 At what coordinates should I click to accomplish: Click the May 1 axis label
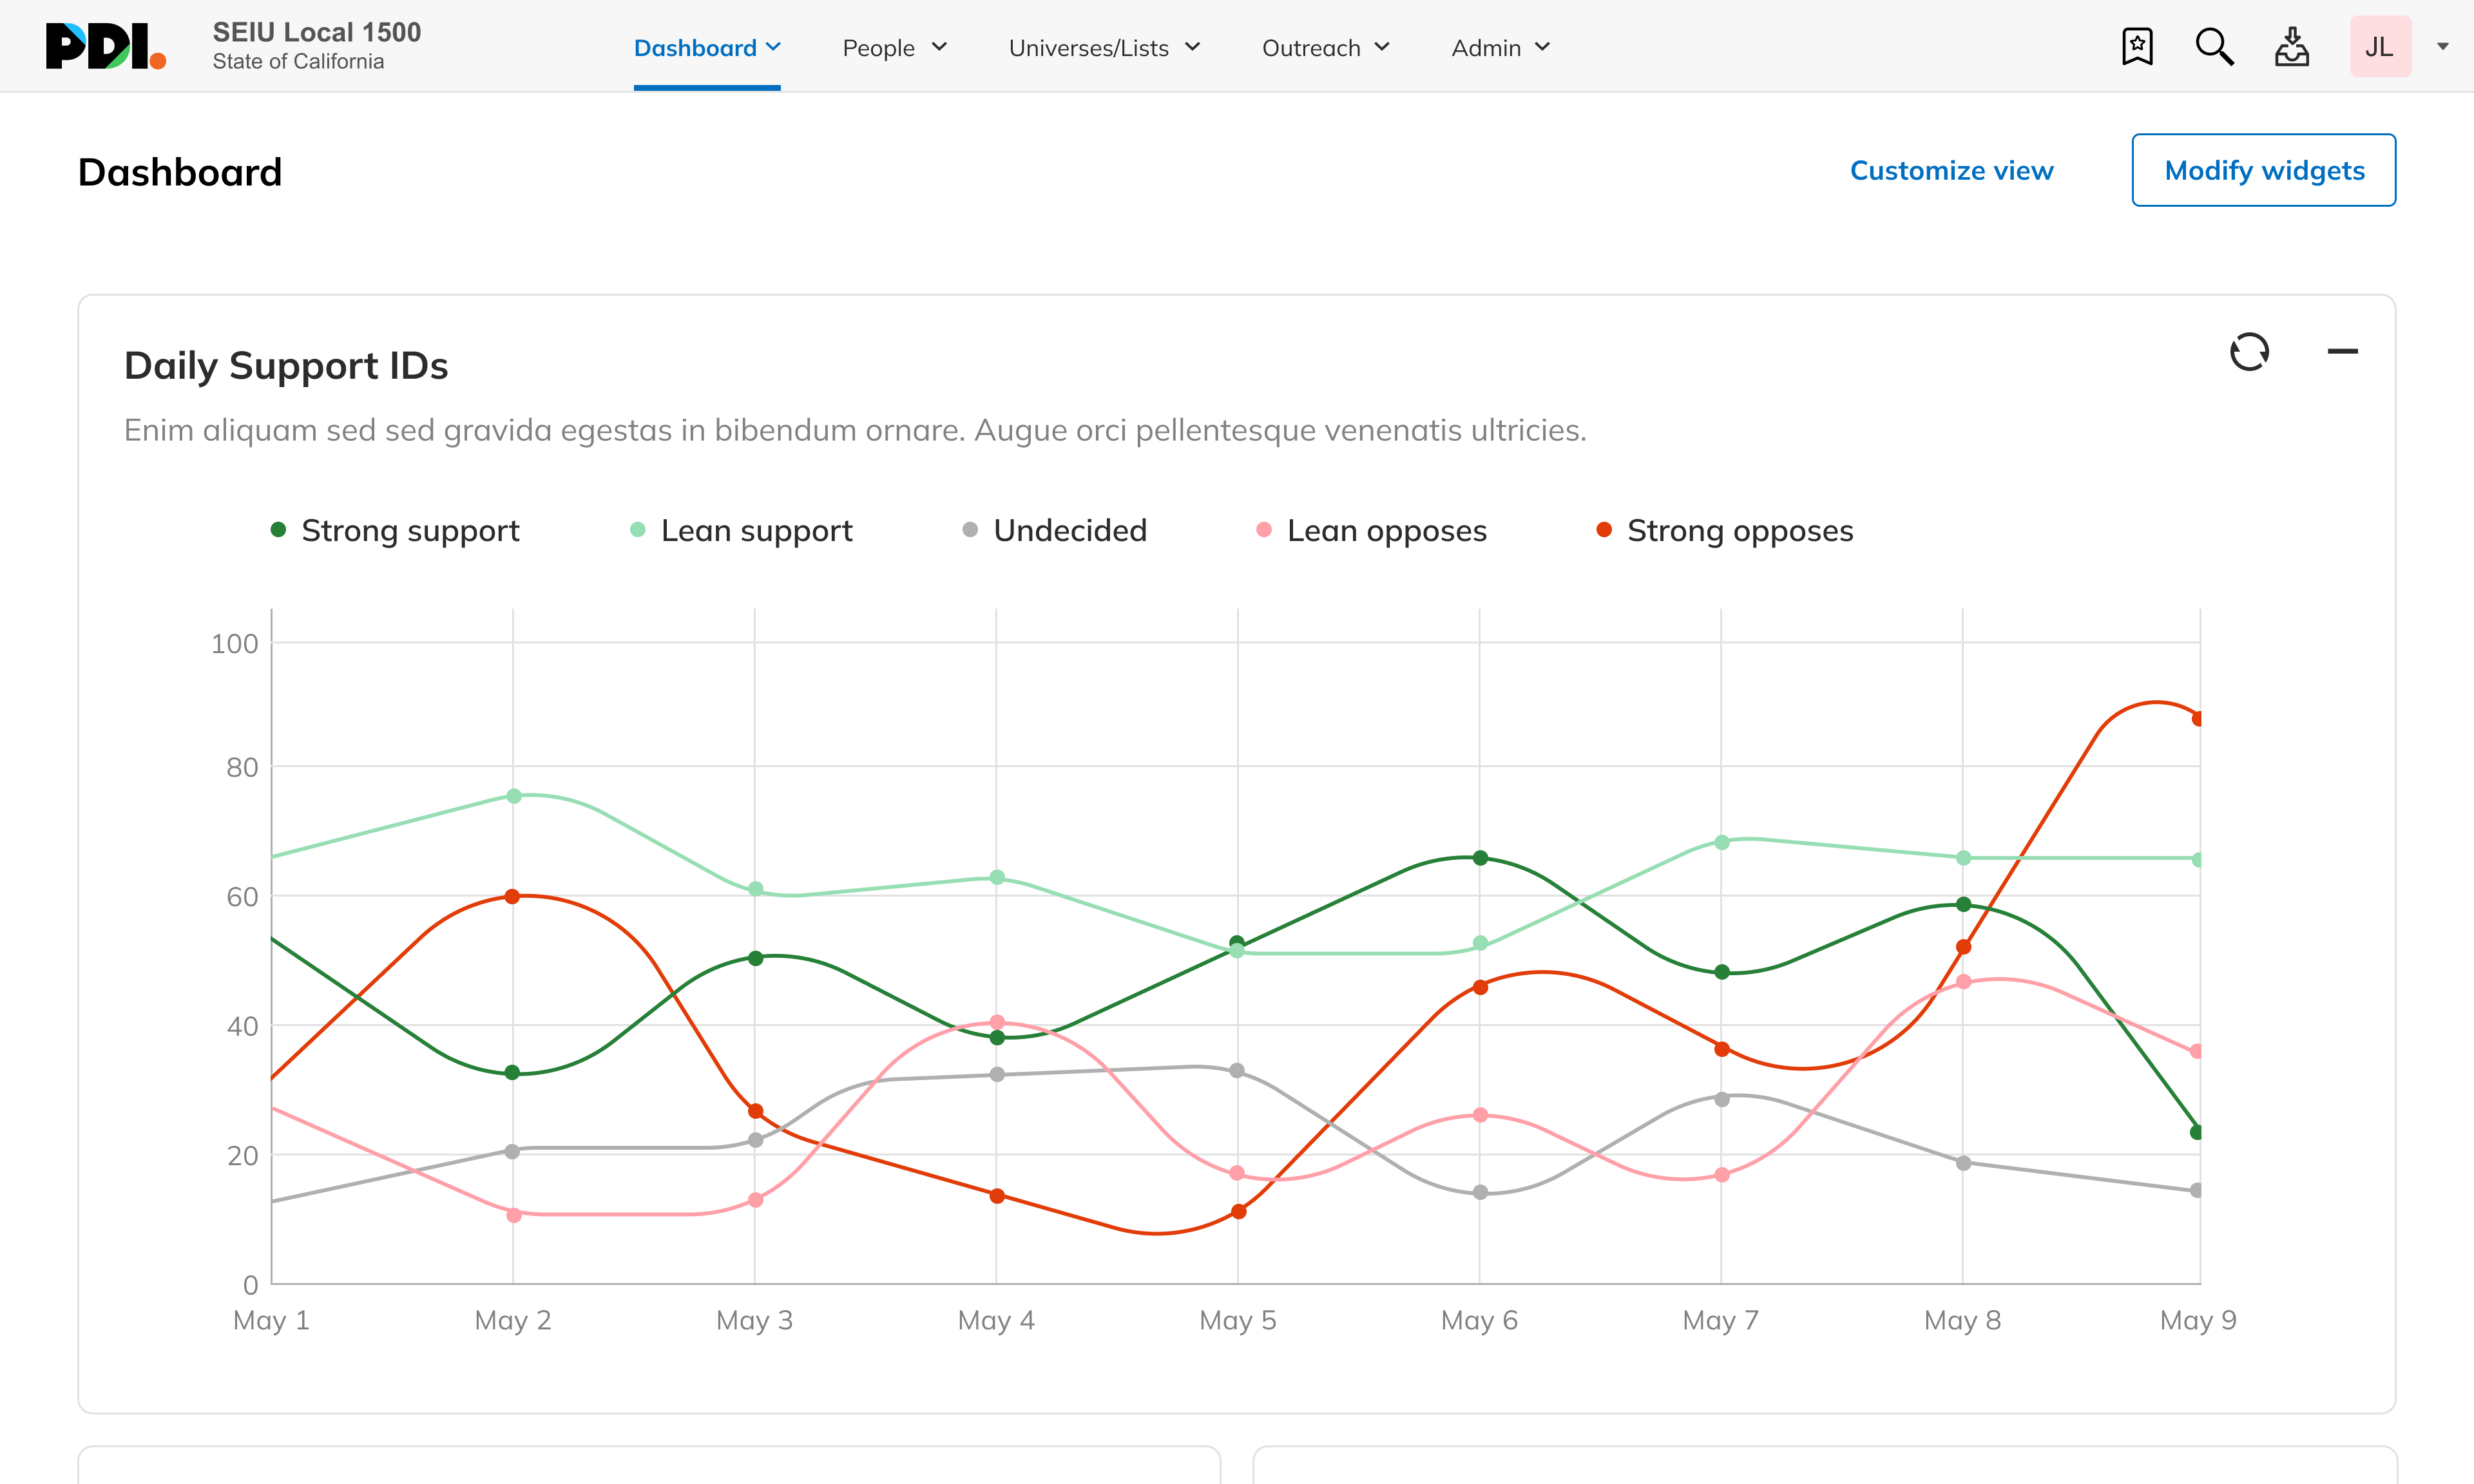click(x=271, y=1320)
